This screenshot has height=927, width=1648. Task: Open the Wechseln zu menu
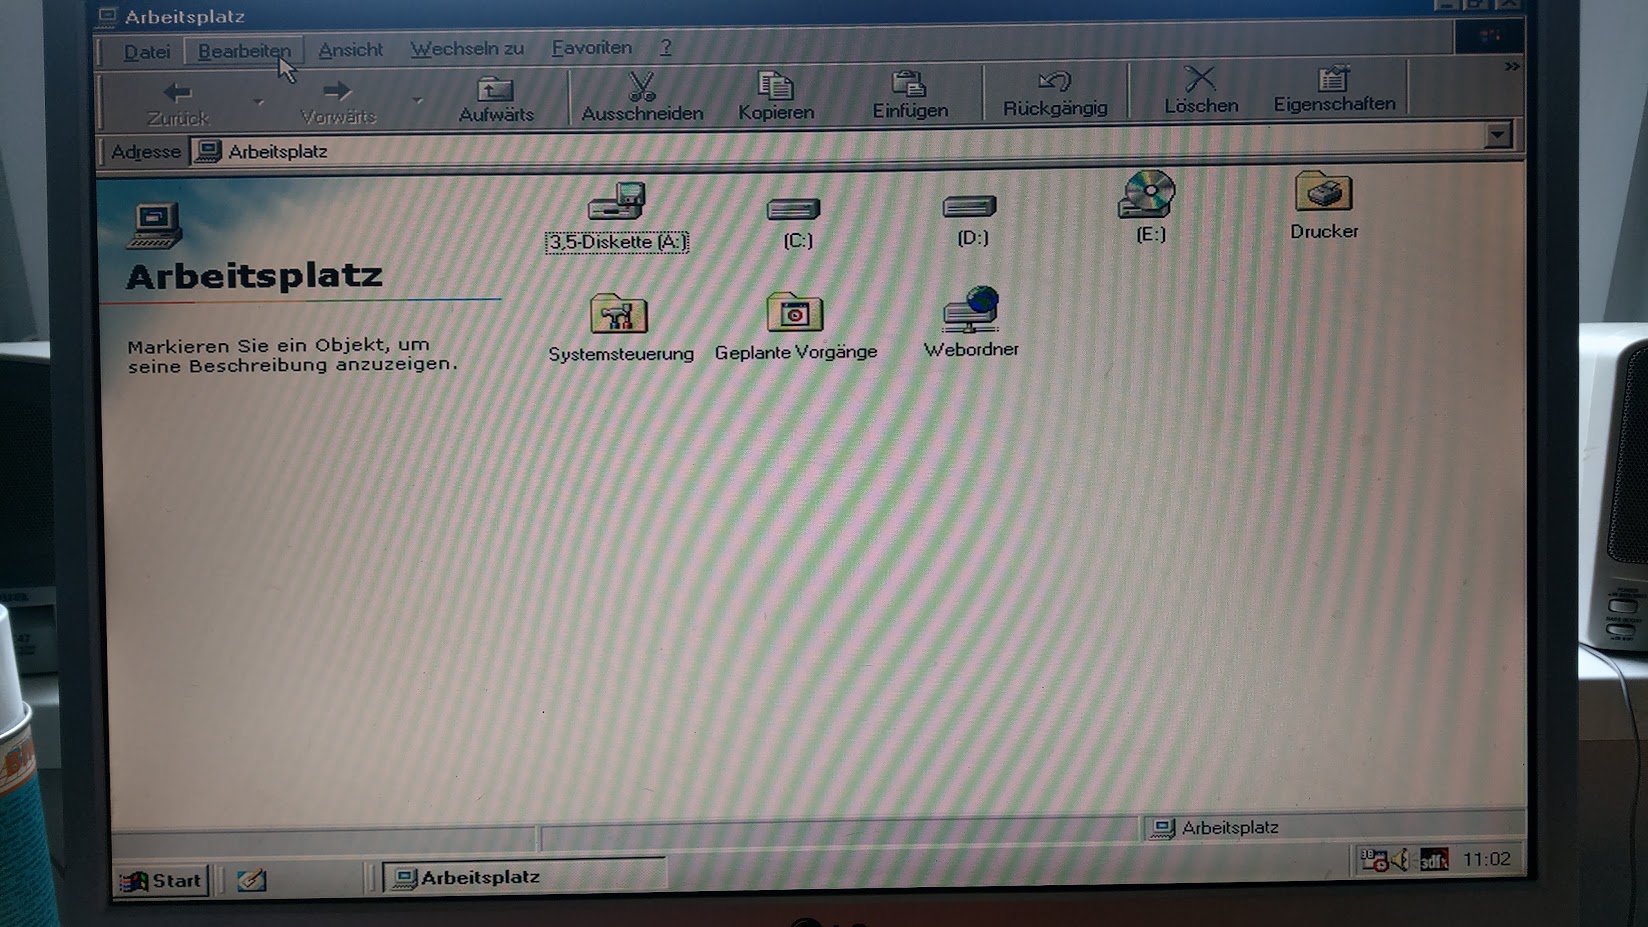pos(467,49)
